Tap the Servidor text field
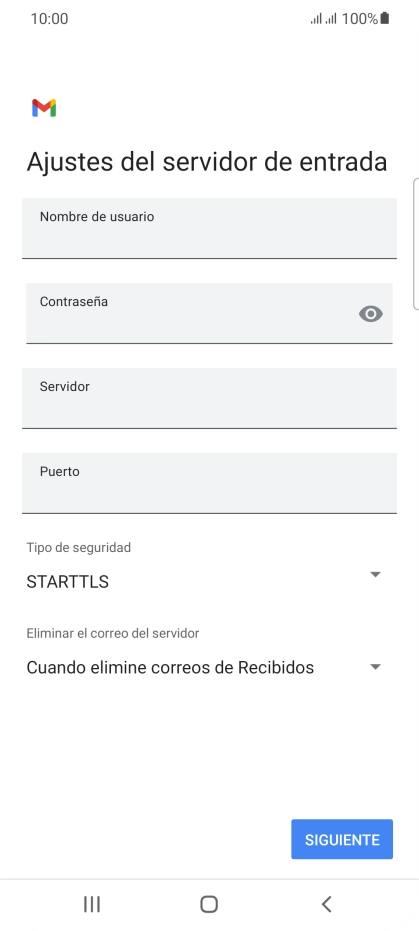Screen dimensions: 419x931 coord(209,398)
